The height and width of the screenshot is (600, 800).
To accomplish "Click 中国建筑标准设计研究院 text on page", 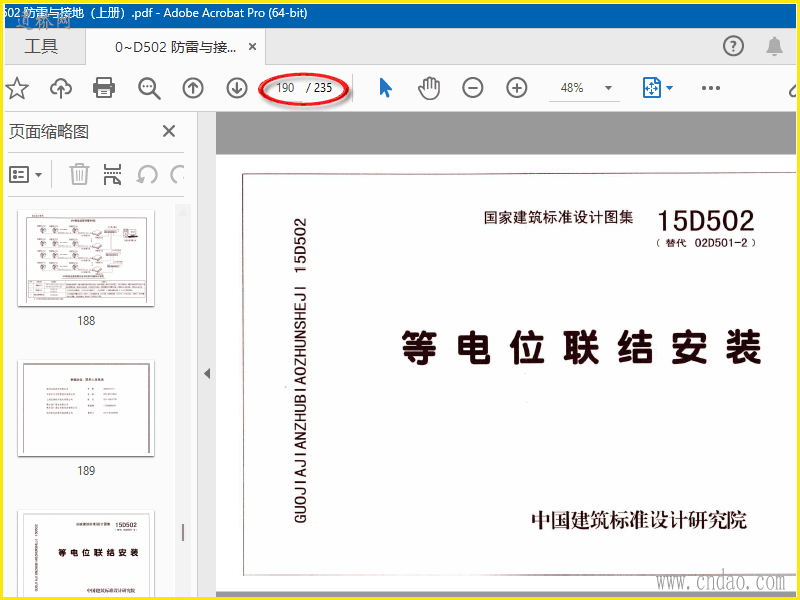I will [639, 520].
